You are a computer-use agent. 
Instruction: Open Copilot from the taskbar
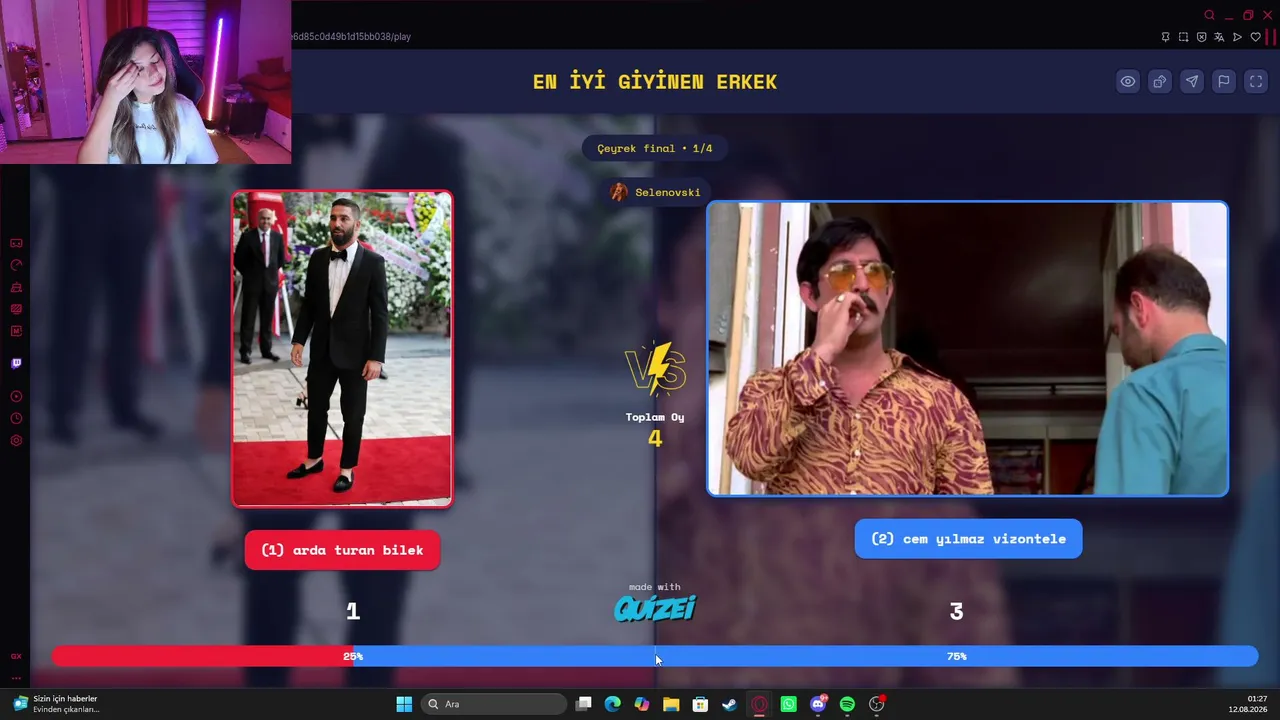tap(642, 704)
